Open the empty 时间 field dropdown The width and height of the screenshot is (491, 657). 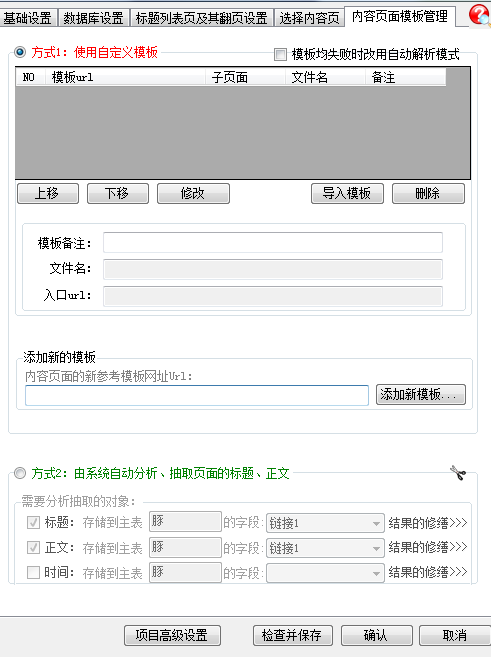tap(325, 573)
